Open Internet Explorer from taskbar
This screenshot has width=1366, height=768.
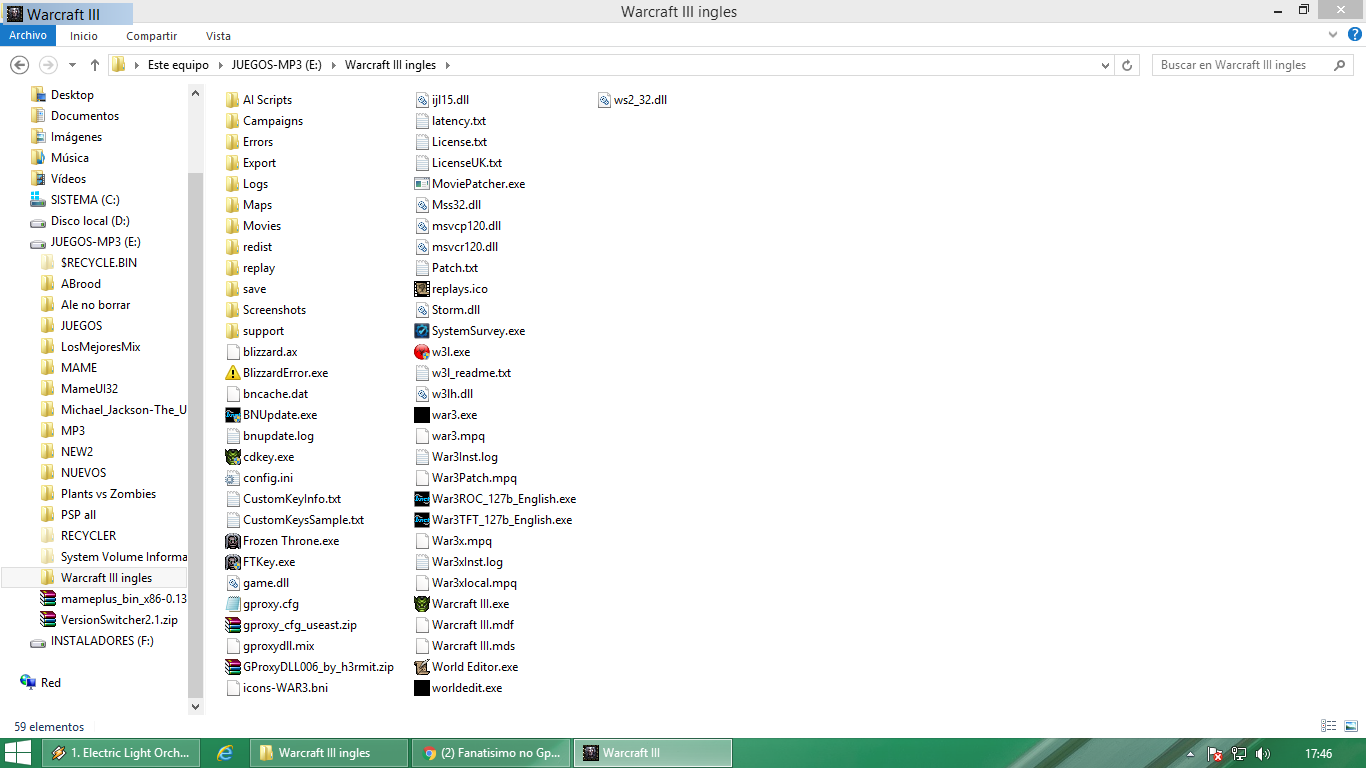(x=225, y=753)
